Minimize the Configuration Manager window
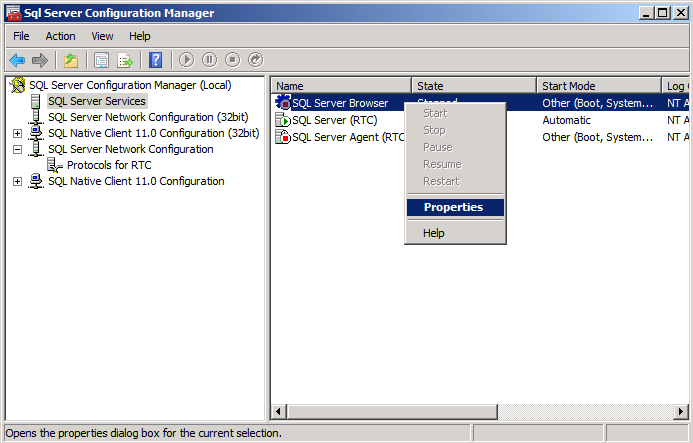 coord(647,13)
